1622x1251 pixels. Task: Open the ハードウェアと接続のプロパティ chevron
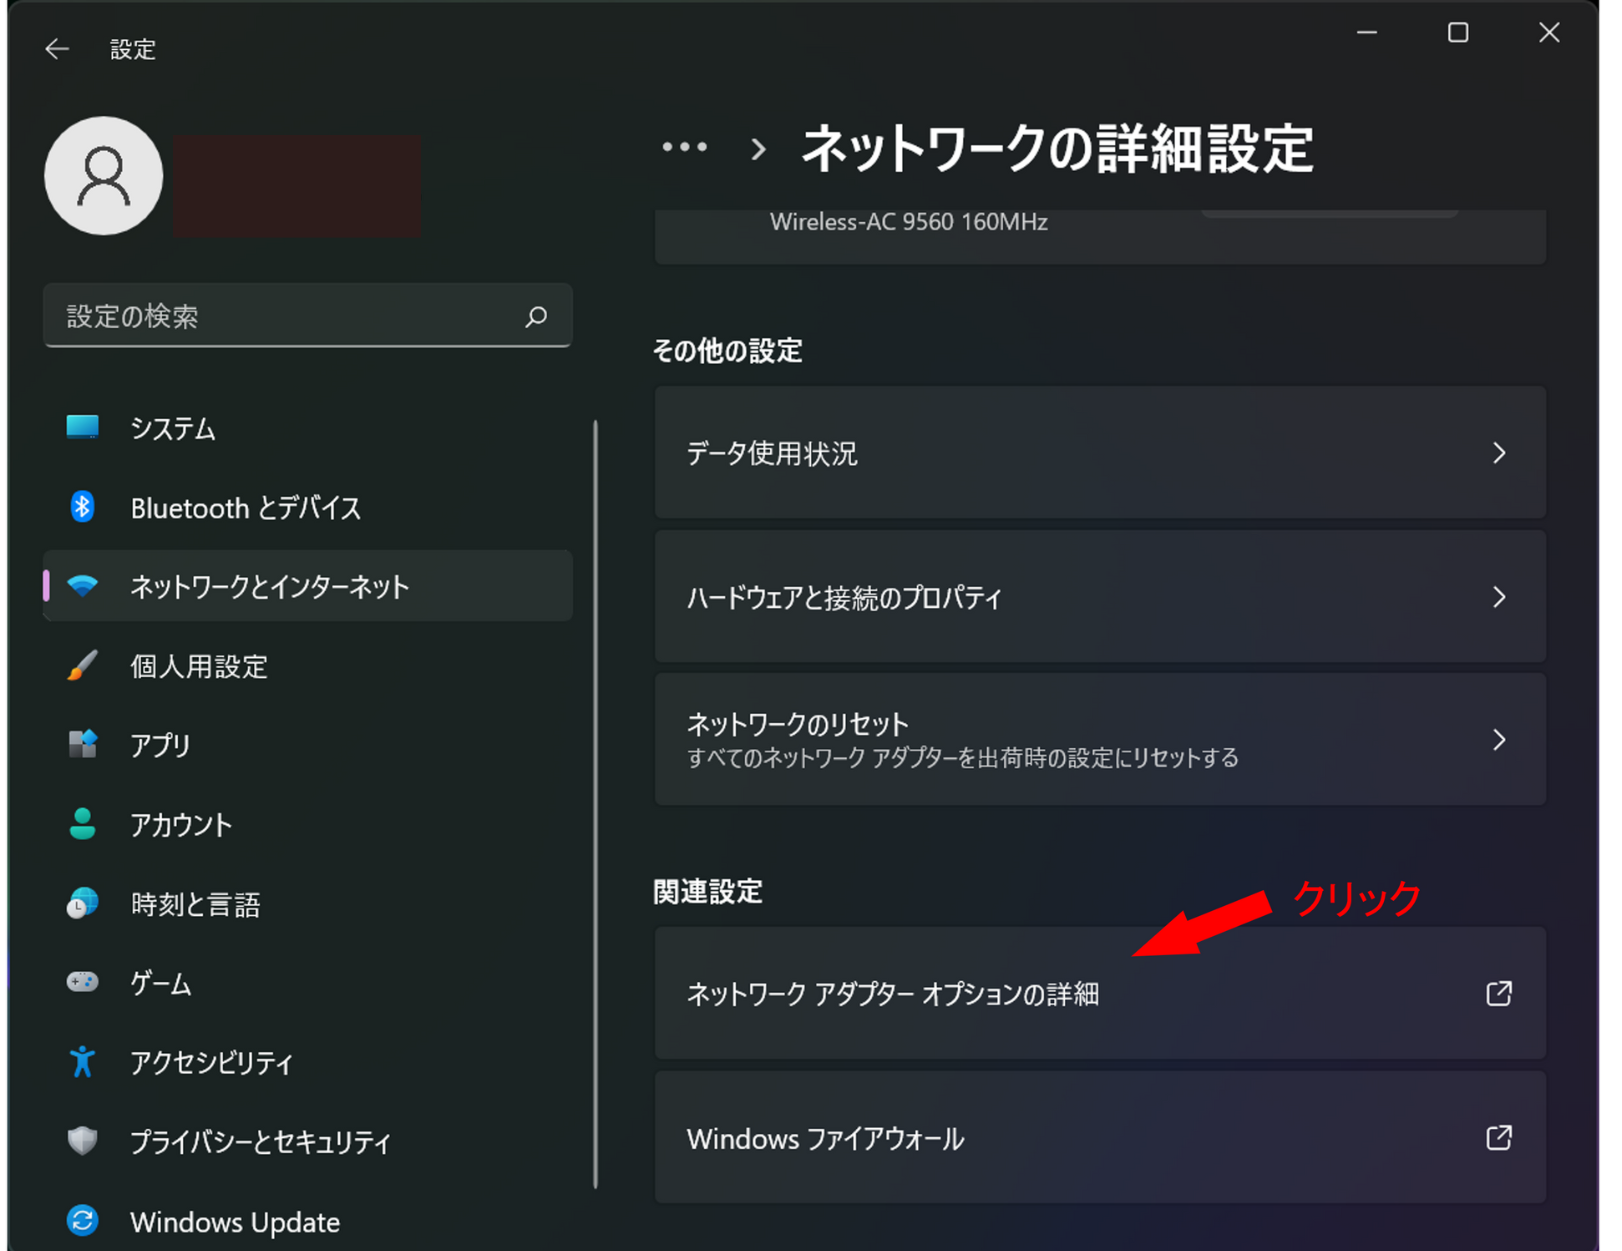click(x=1498, y=597)
